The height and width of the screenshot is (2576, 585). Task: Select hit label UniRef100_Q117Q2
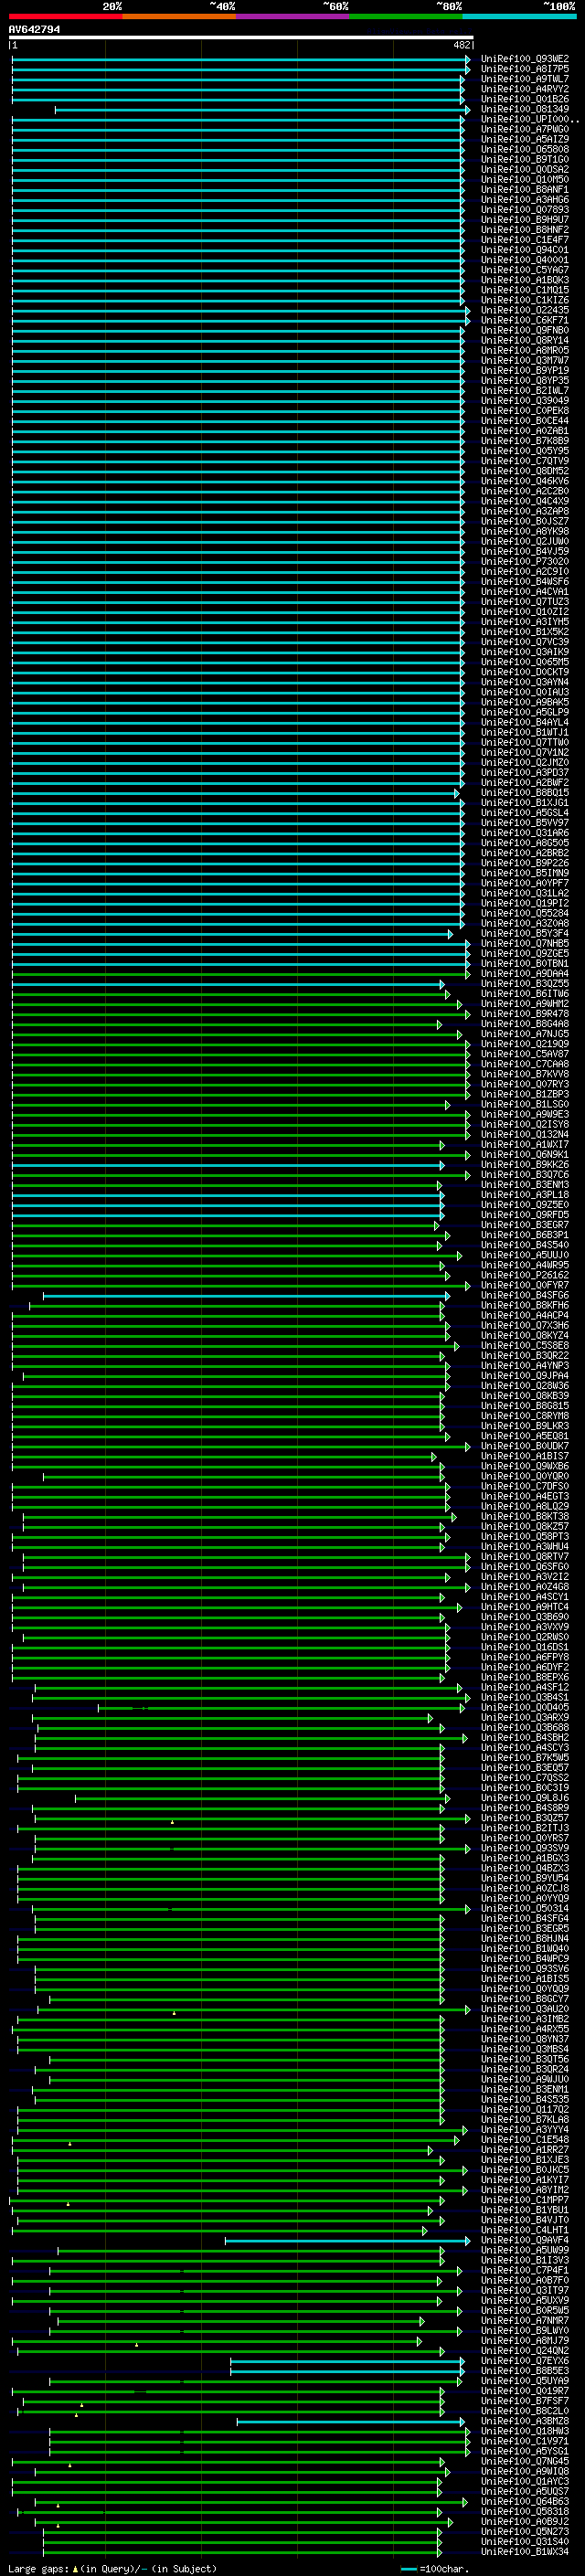tap(525, 2110)
